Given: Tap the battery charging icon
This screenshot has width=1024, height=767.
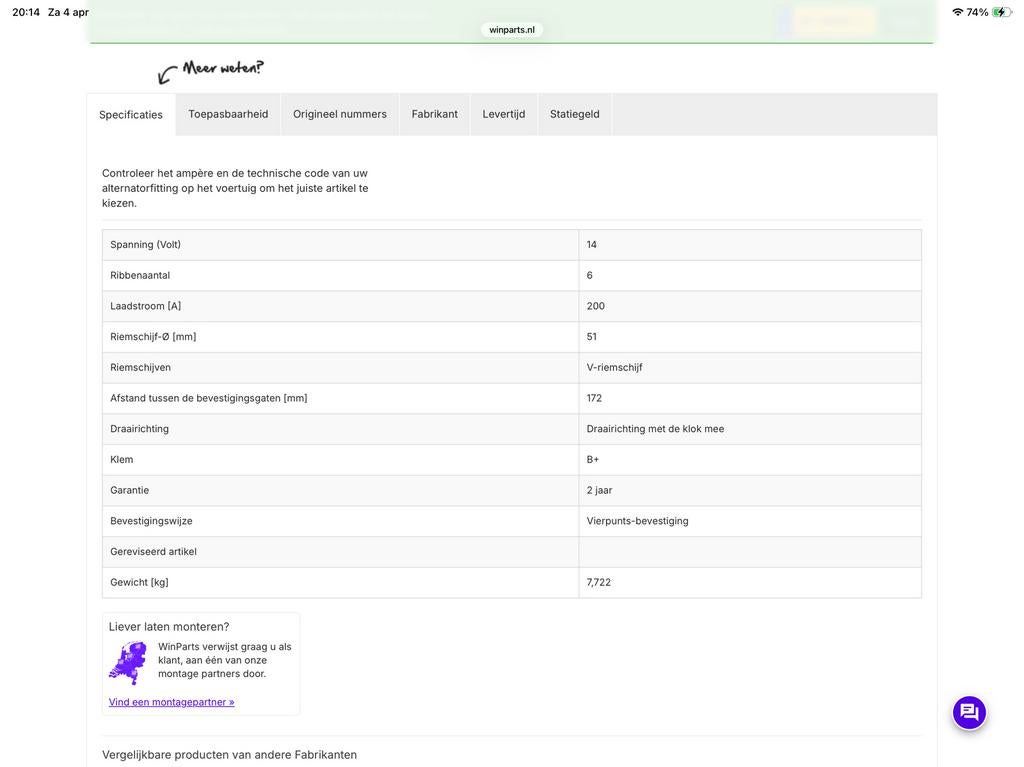Looking at the screenshot, I should tap(1001, 12).
